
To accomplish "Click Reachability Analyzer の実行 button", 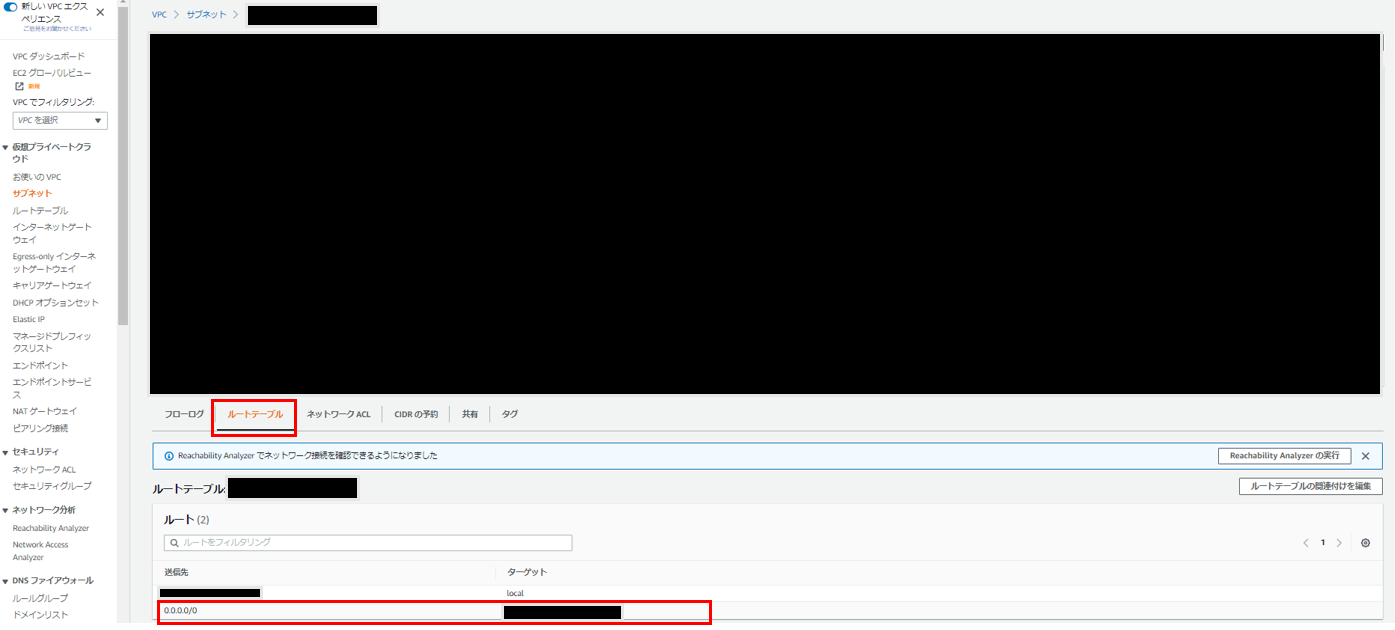I will 1284,456.
